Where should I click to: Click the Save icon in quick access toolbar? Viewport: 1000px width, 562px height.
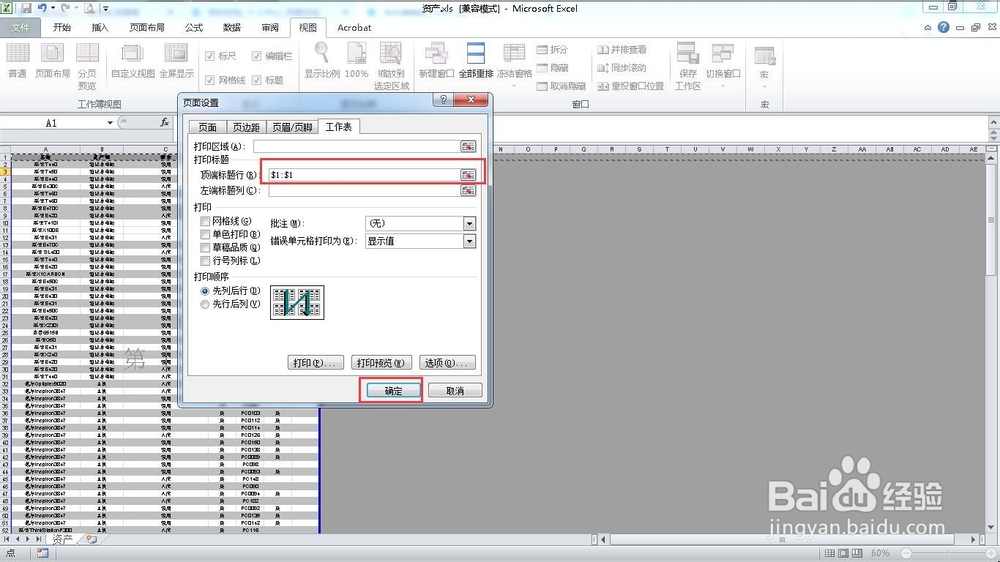tap(26, 8)
